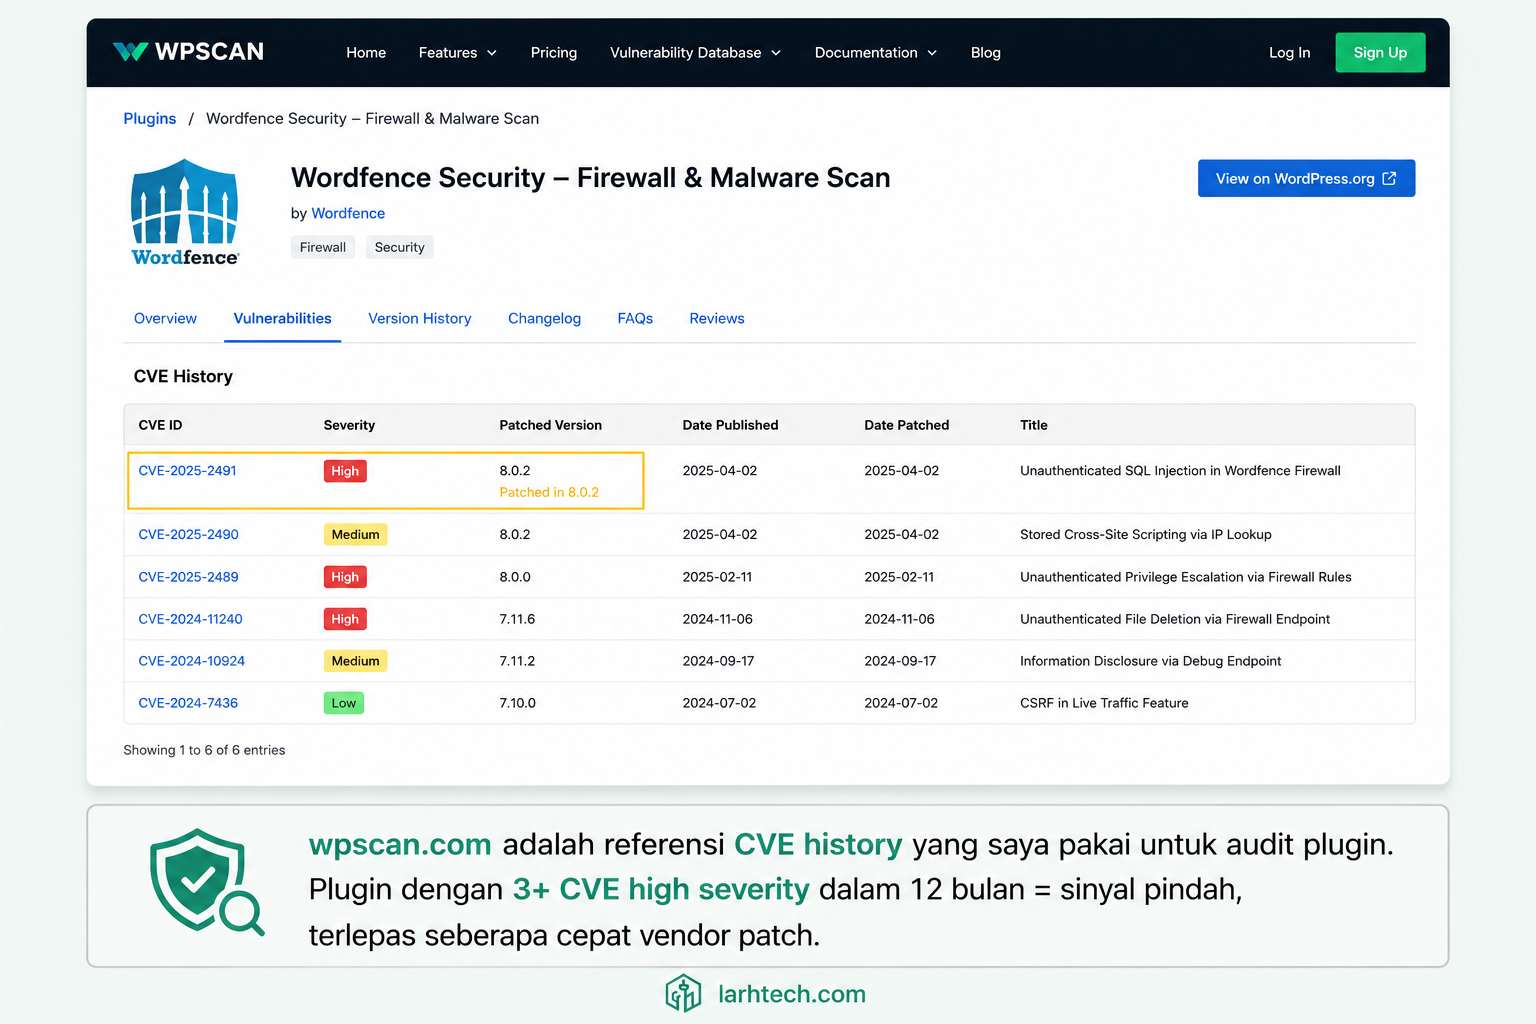
Task: Click the CVE History heading
Action: tap(183, 376)
